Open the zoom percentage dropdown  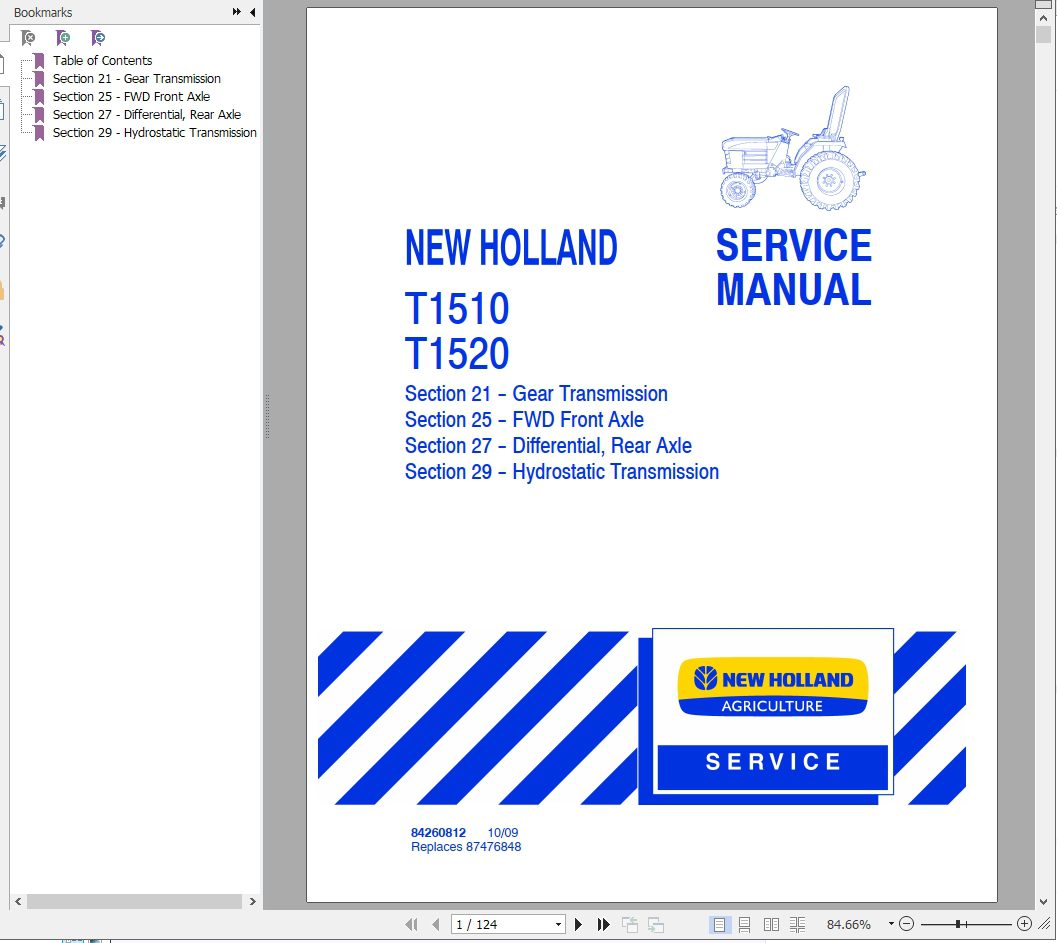click(890, 923)
